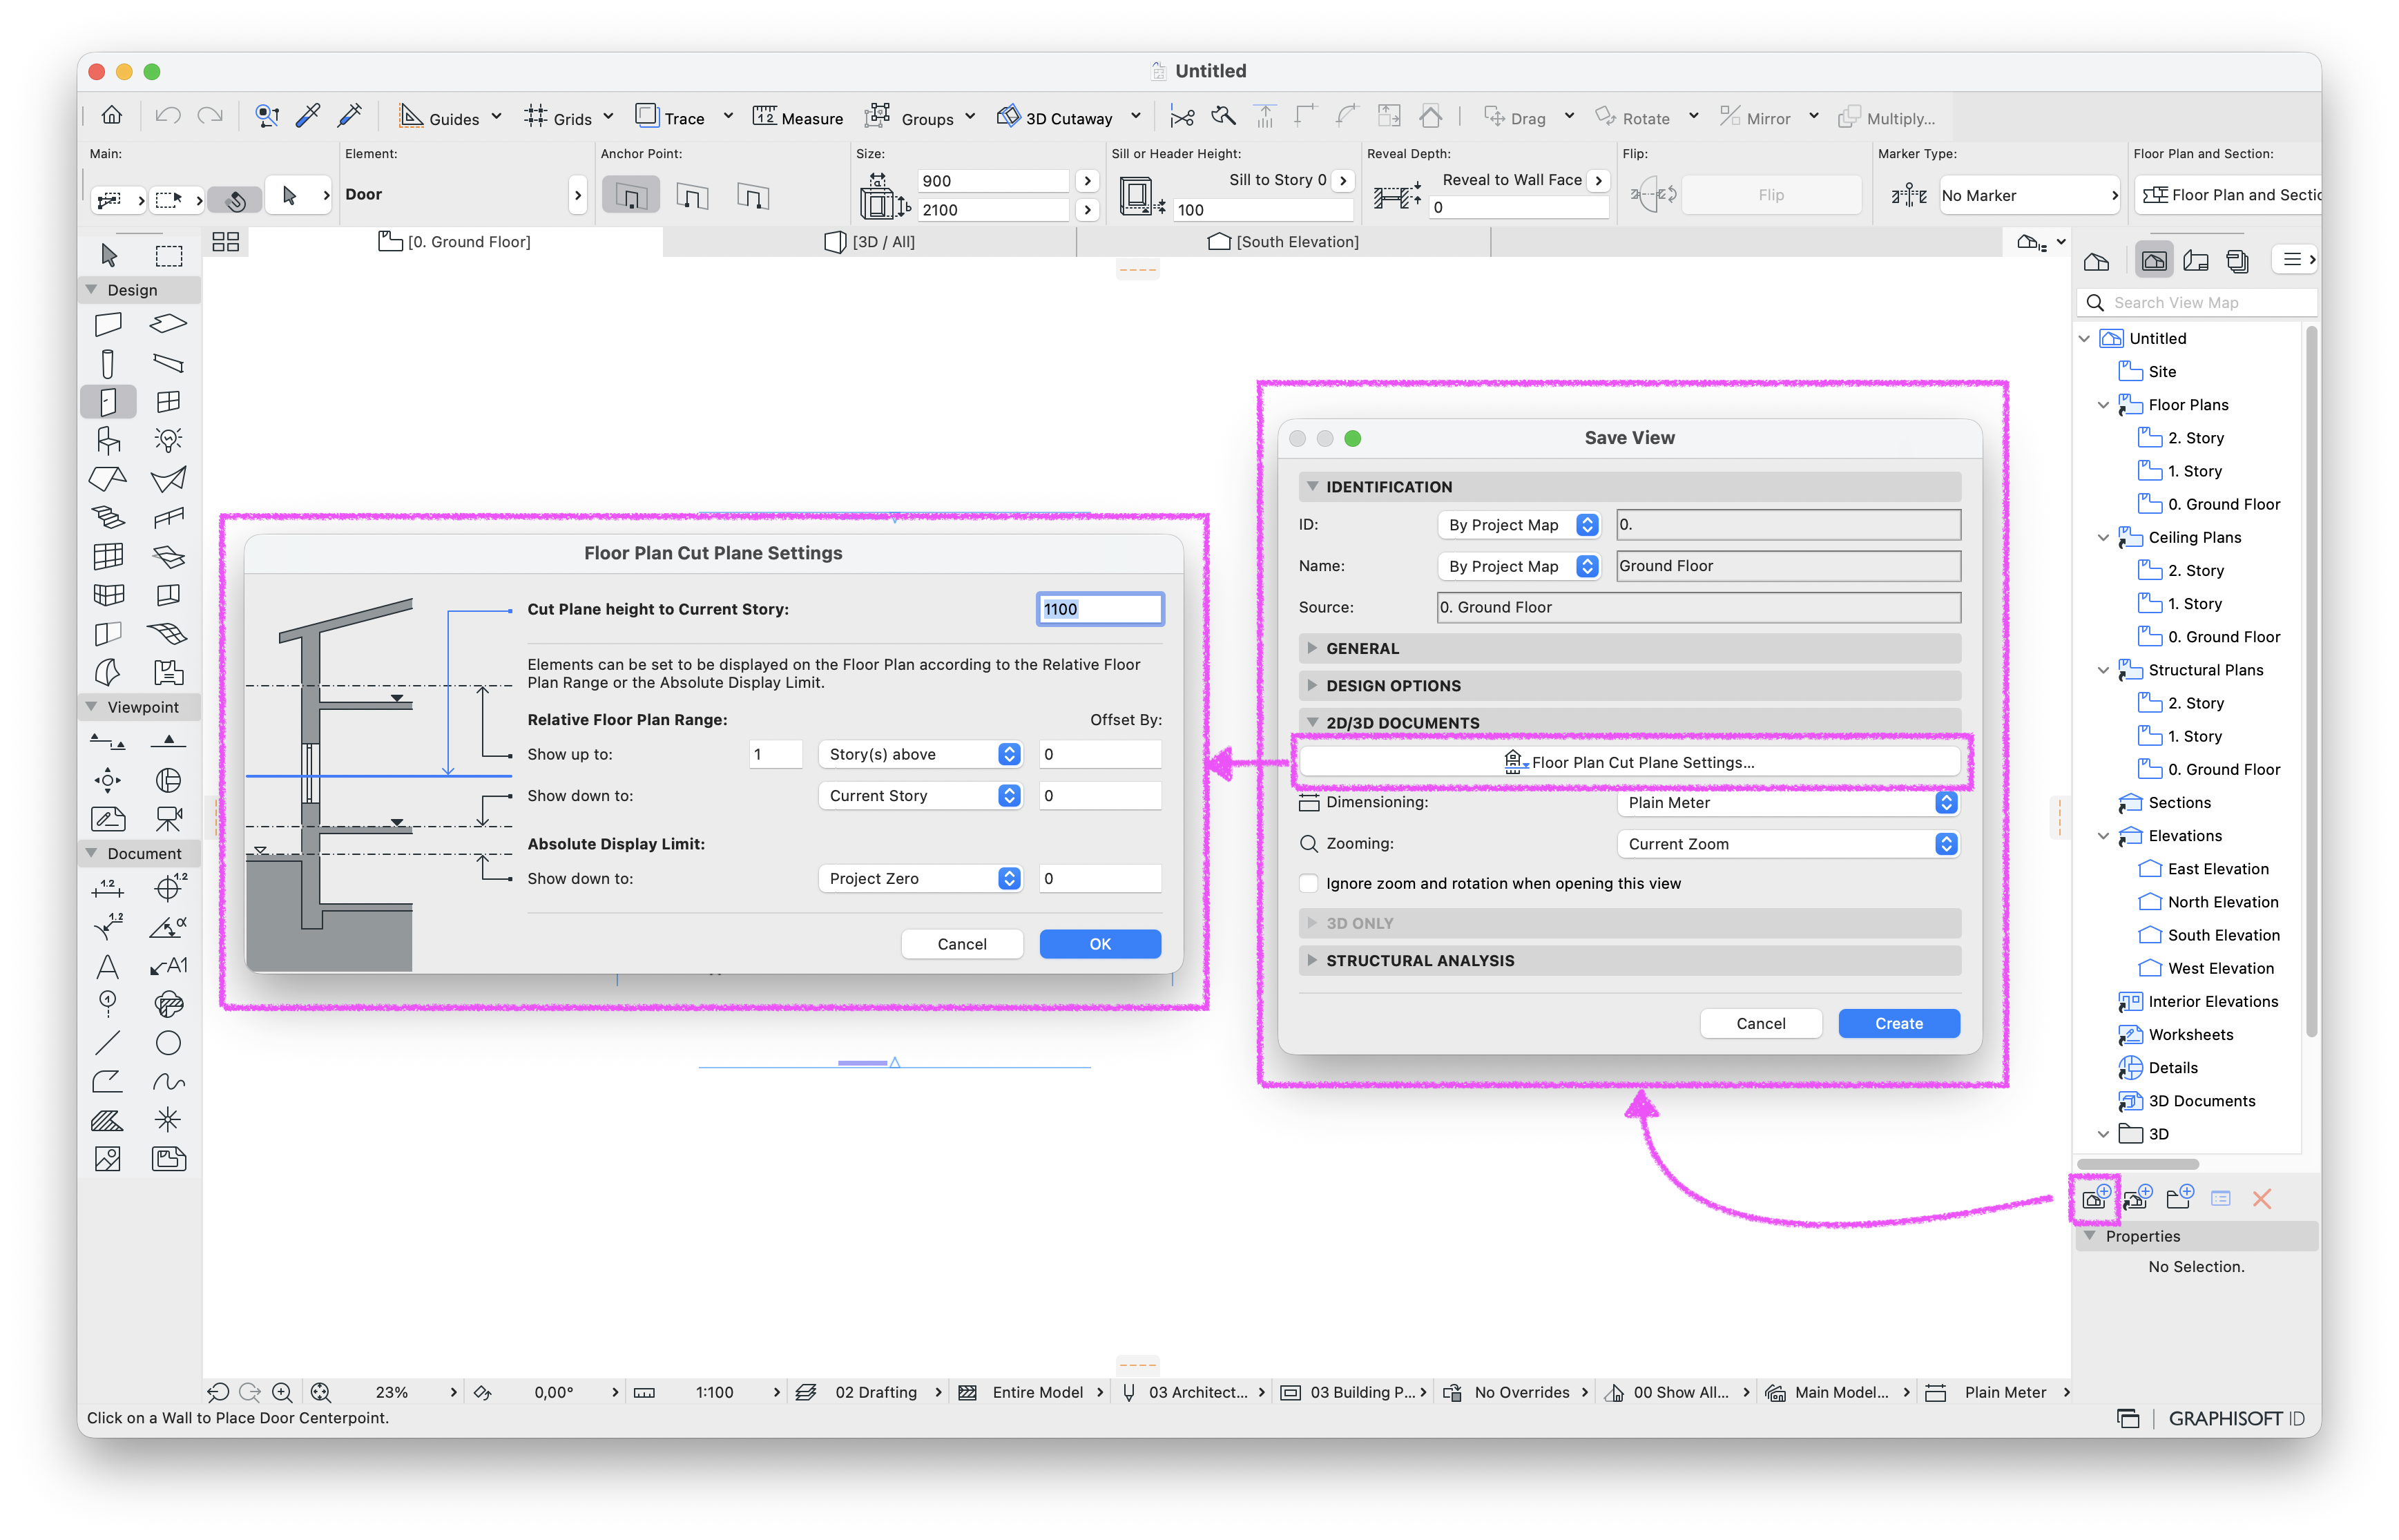
Task: Open Name By Project Map dropdown
Action: coord(1518,566)
